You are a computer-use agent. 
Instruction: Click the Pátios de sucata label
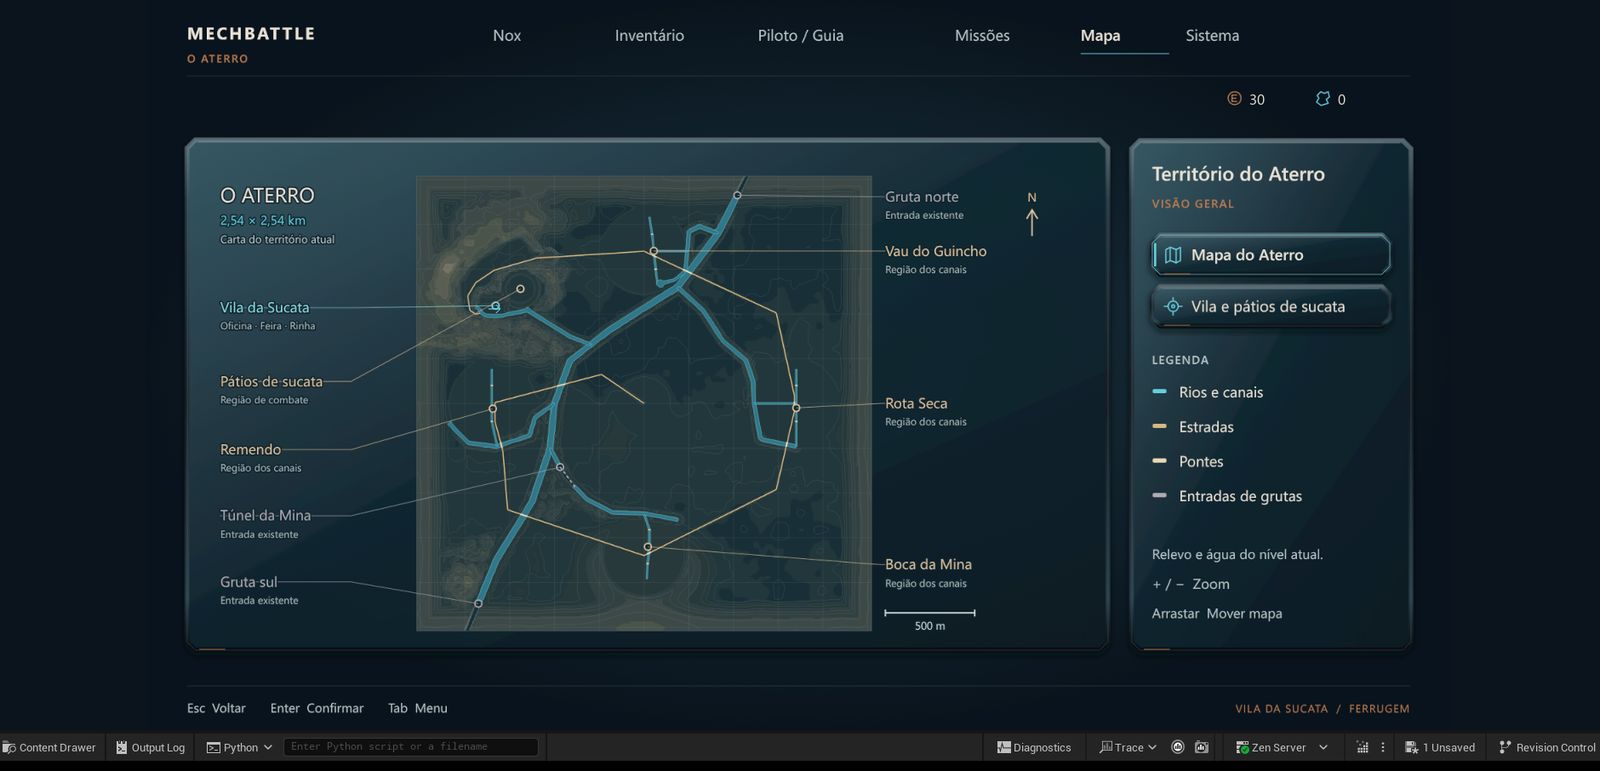tap(271, 381)
